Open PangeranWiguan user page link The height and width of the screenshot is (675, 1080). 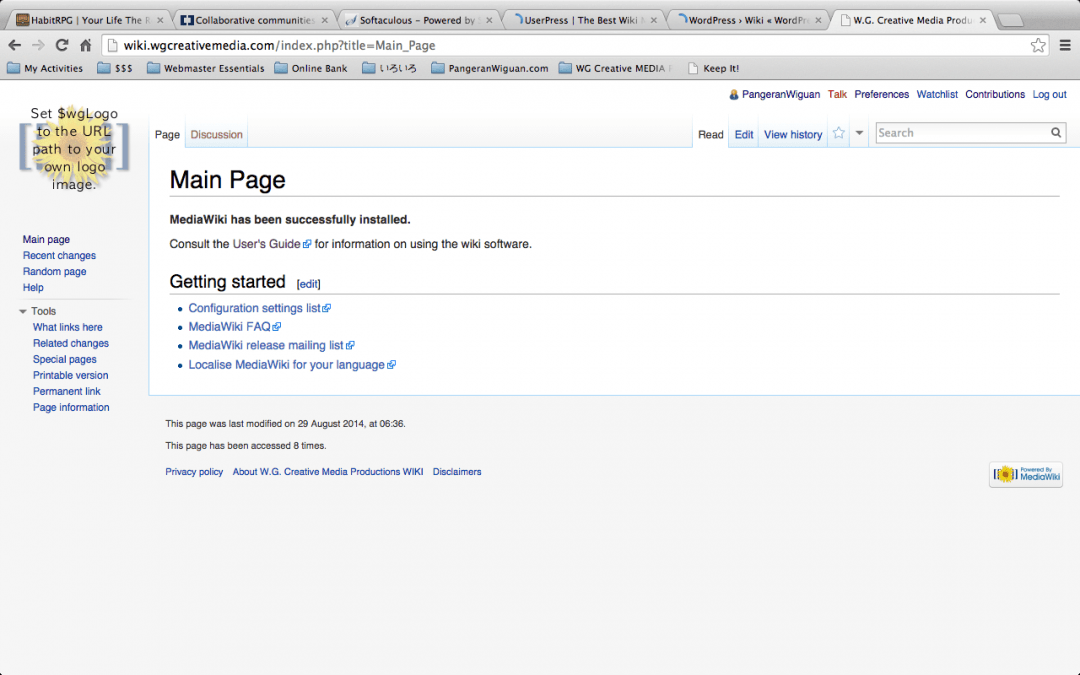pos(780,94)
